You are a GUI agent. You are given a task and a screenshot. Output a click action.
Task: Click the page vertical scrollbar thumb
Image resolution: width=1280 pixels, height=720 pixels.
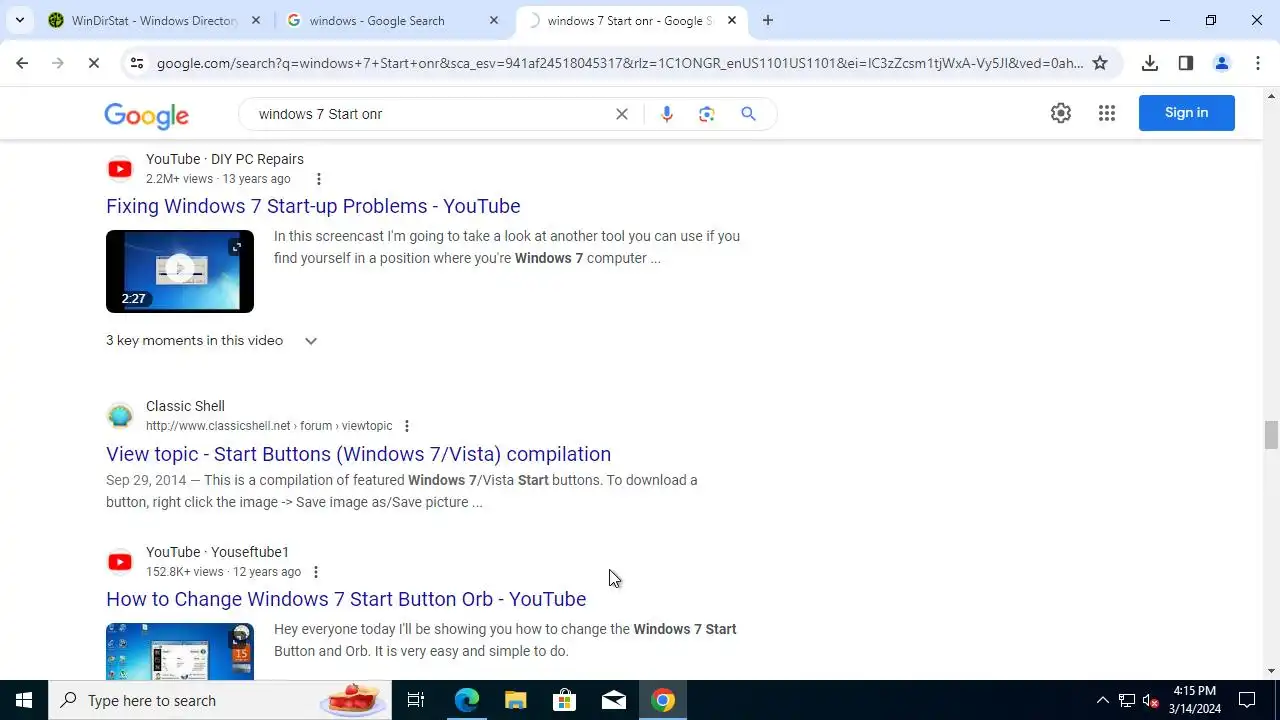1271,436
